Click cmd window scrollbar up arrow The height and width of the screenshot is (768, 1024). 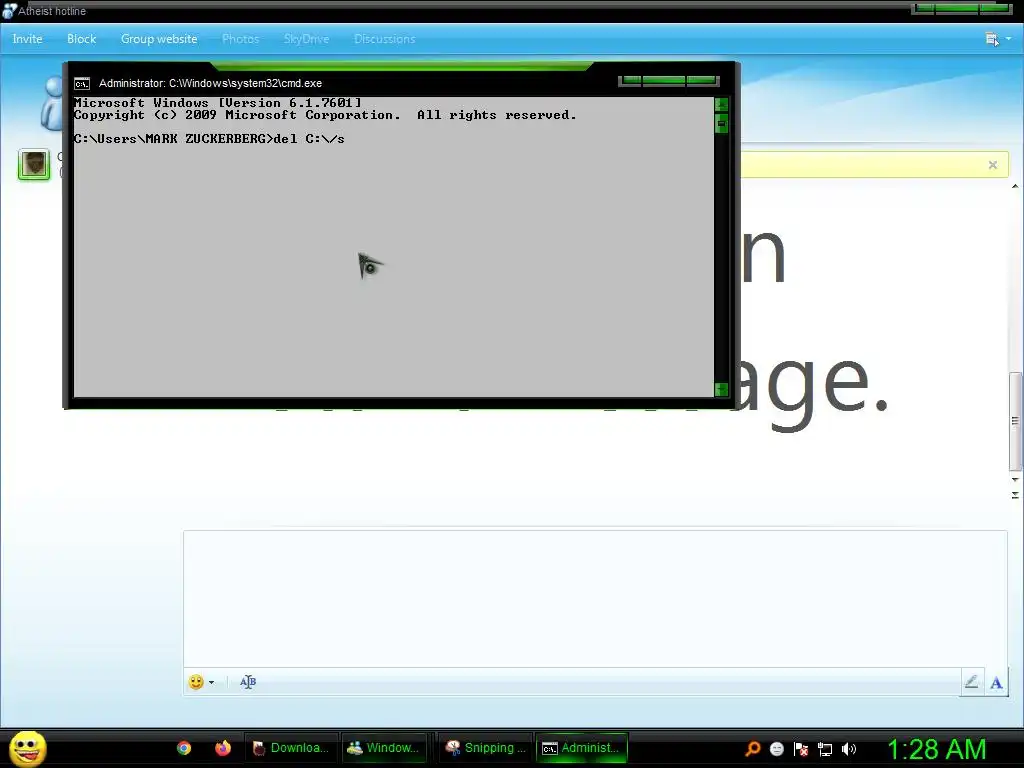point(721,104)
